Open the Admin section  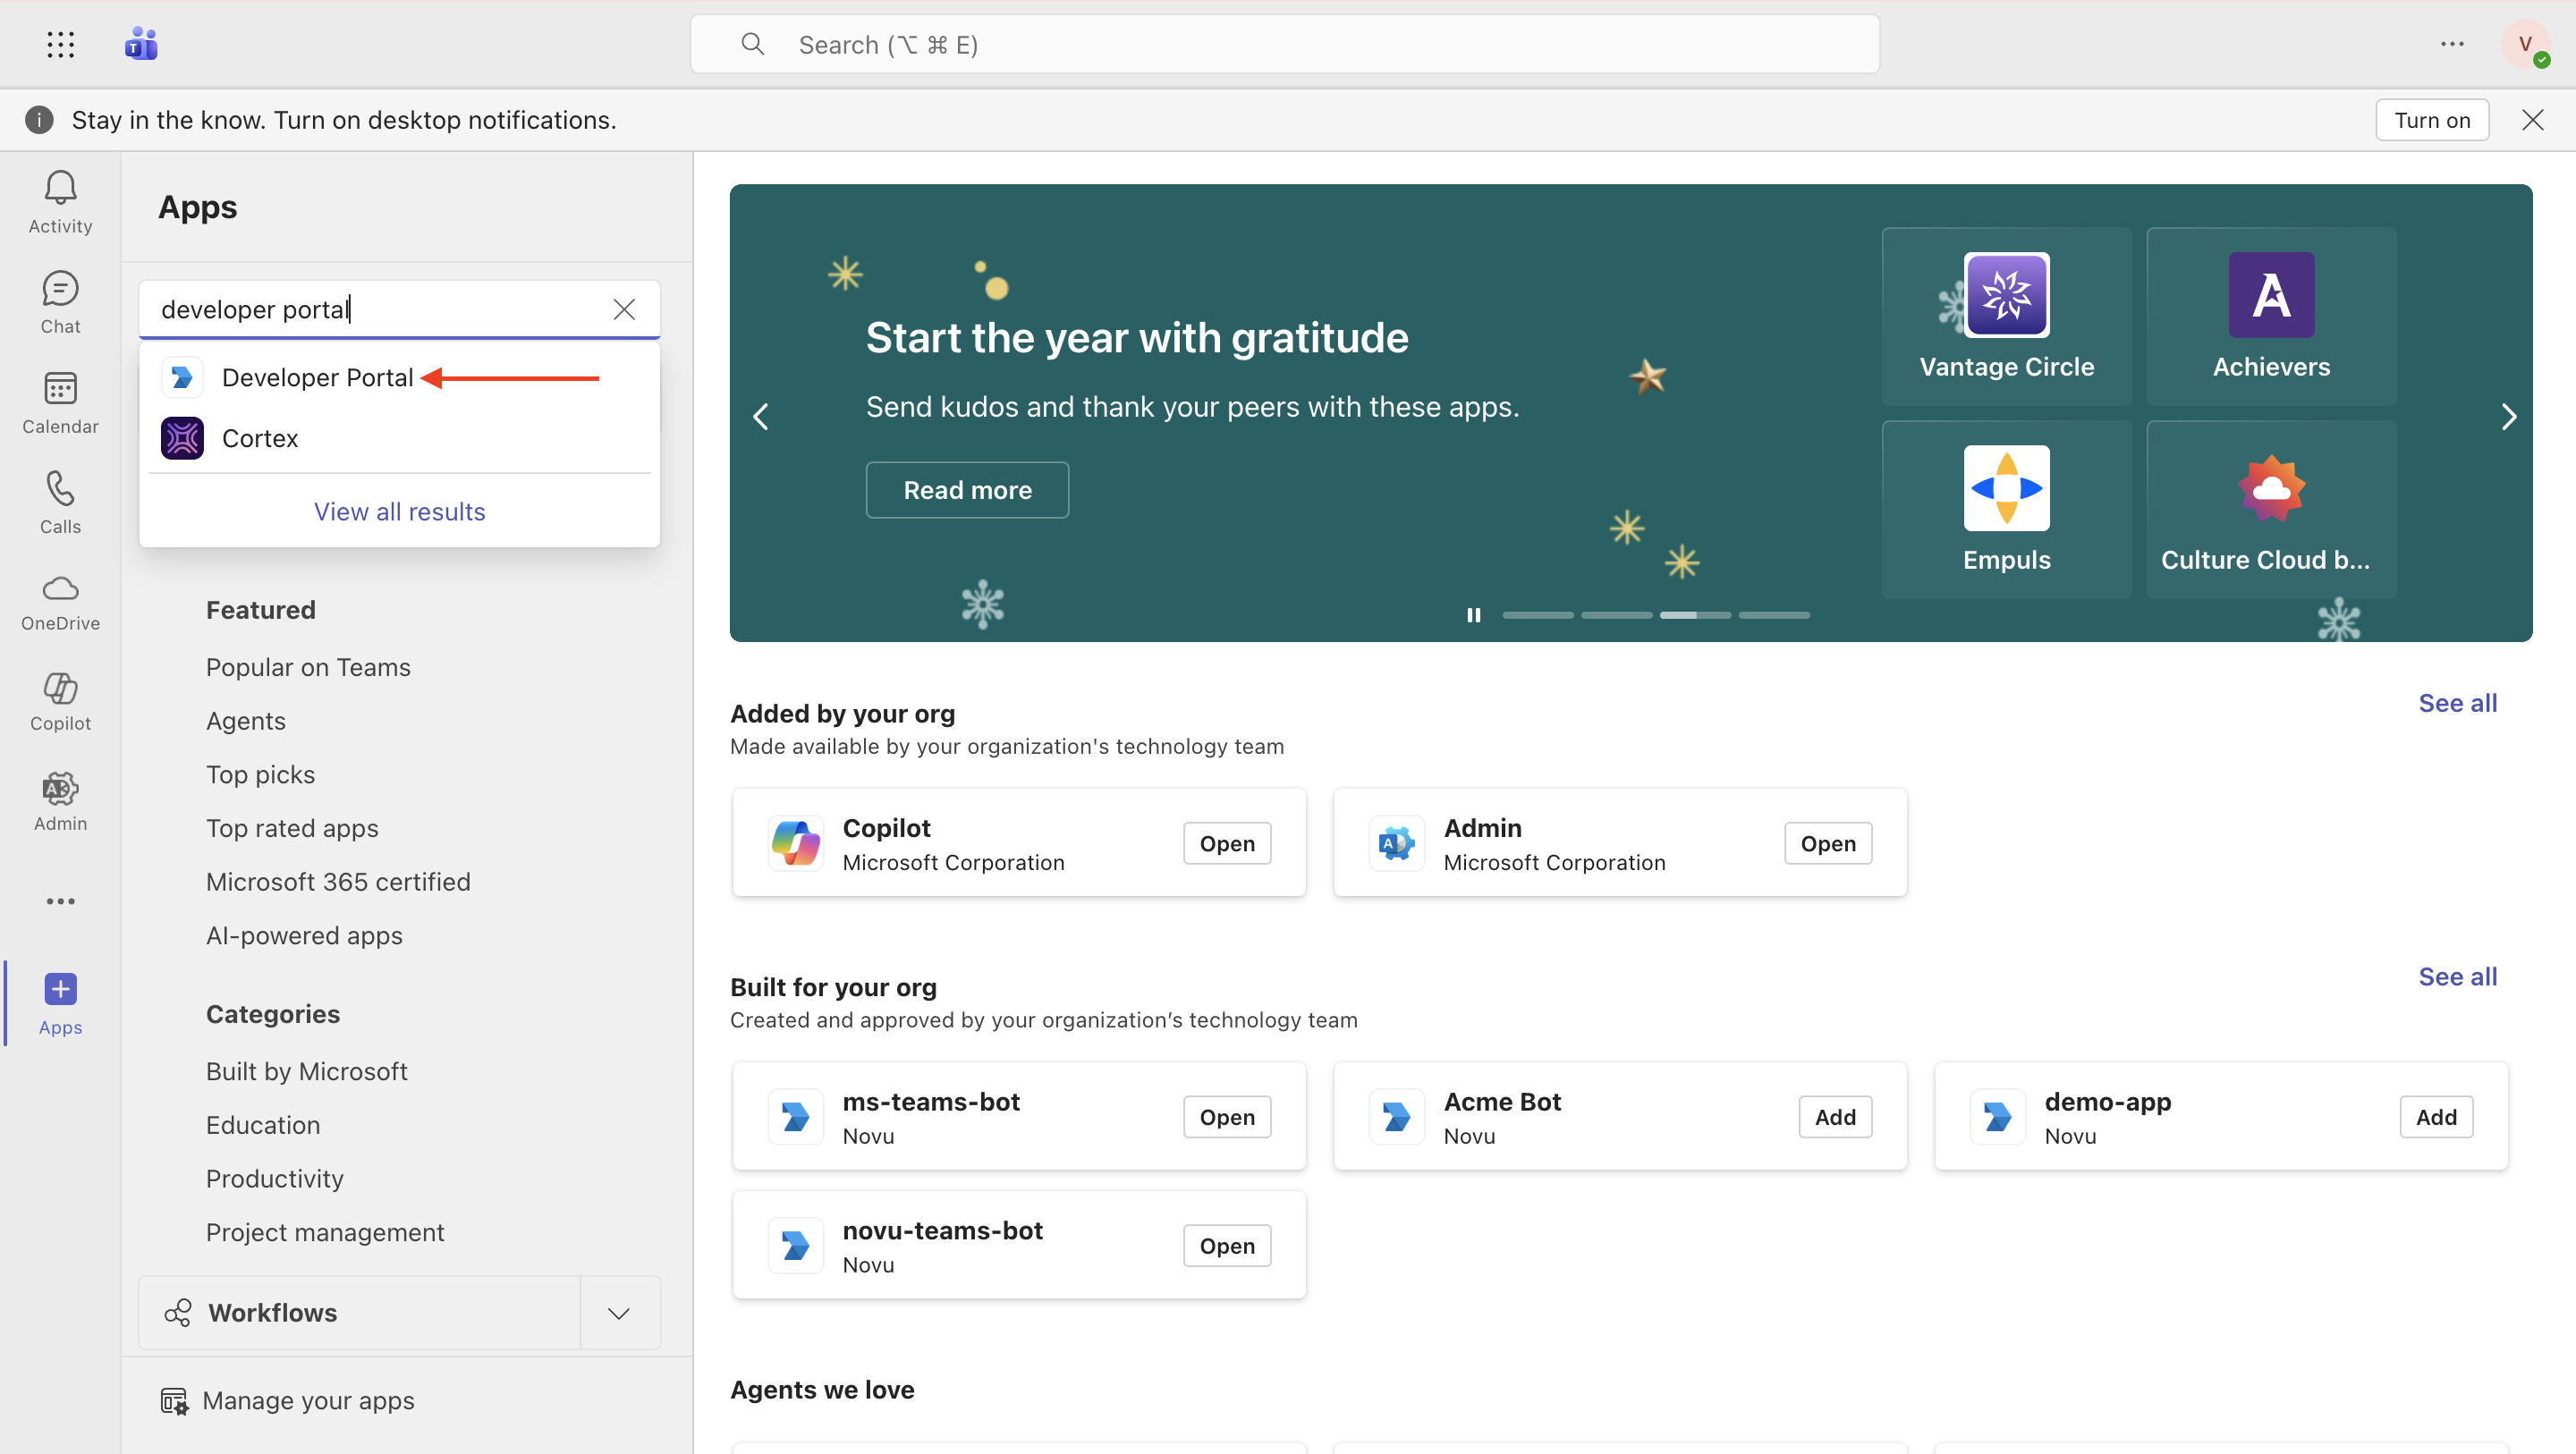tap(59, 800)
